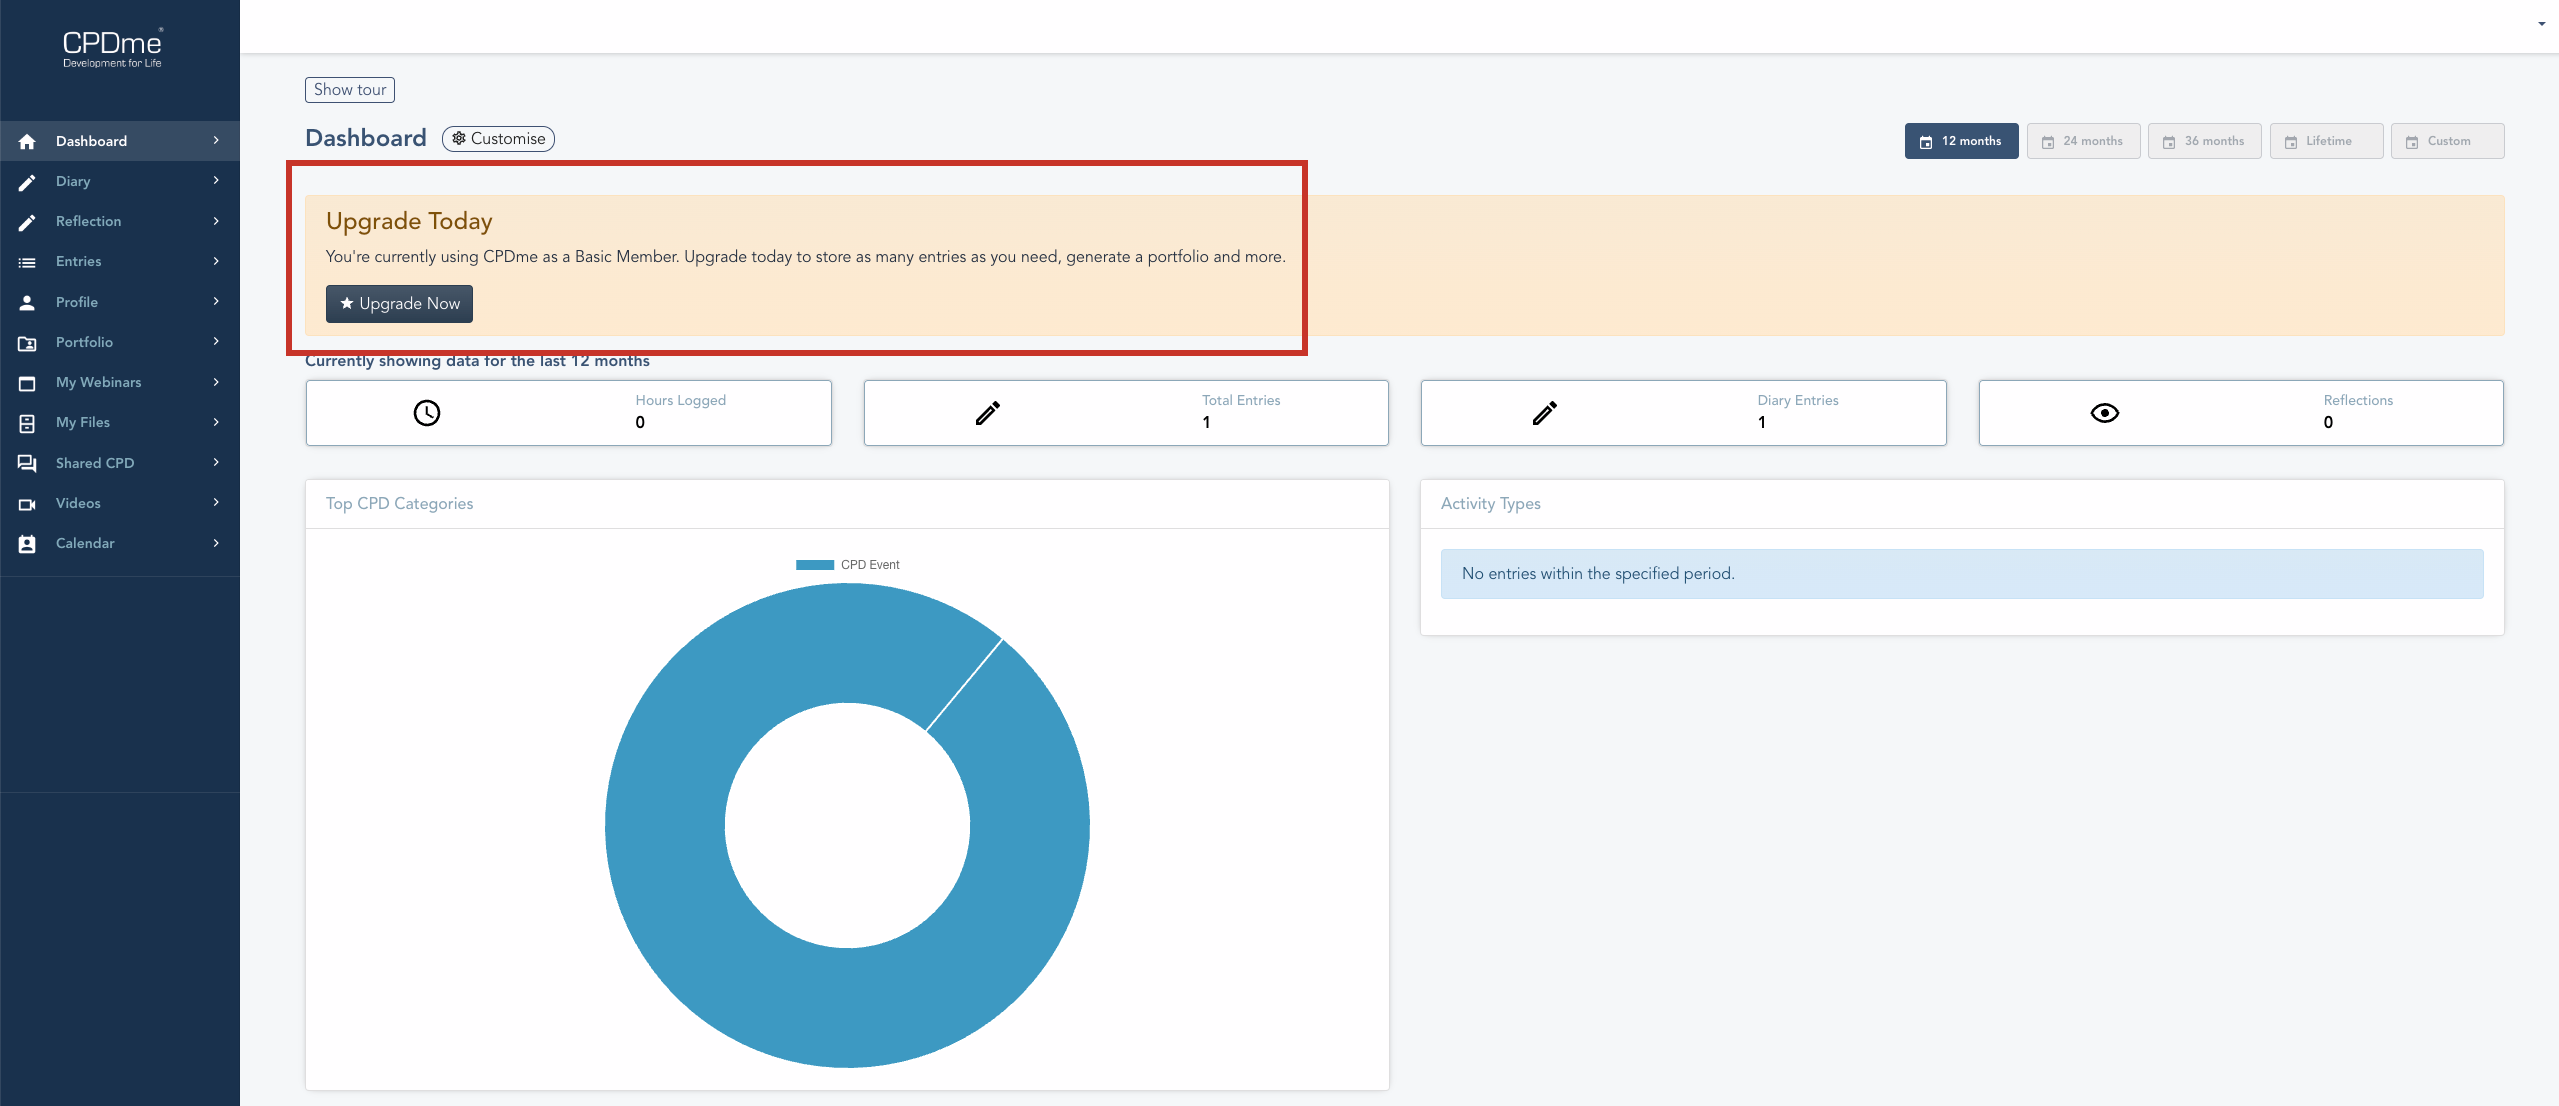Open the top-right account dropdown arrow
Viewport: 2559px width, 1106px height.
tap(2541, 24)
